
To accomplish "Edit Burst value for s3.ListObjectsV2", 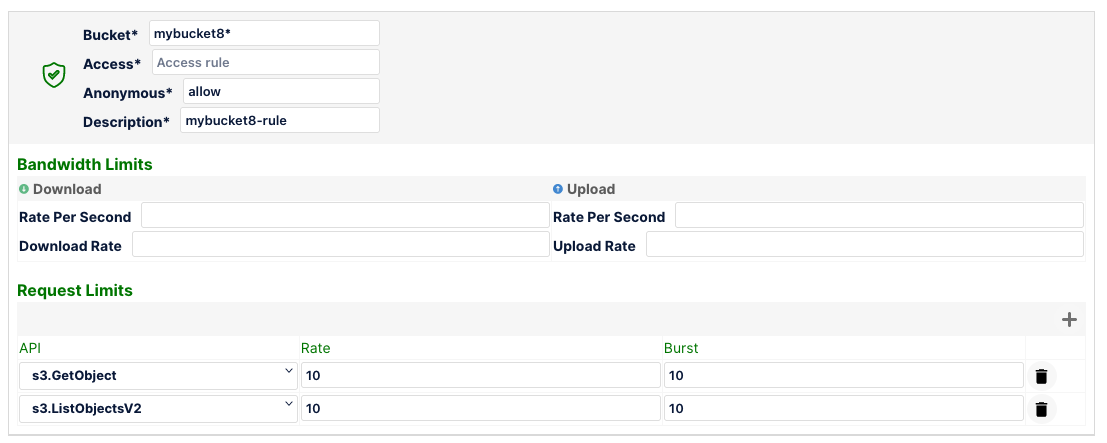I will click(843, 408).
